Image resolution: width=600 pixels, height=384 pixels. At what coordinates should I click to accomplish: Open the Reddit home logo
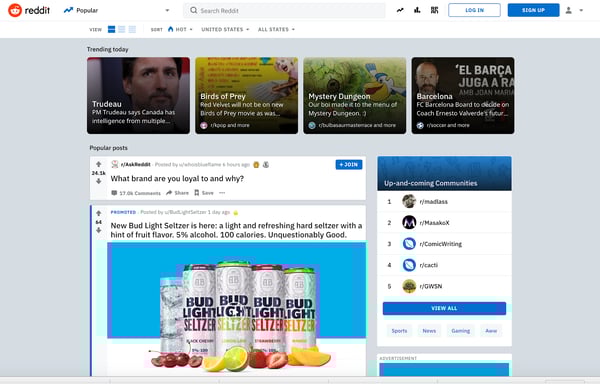coord(29,10)
